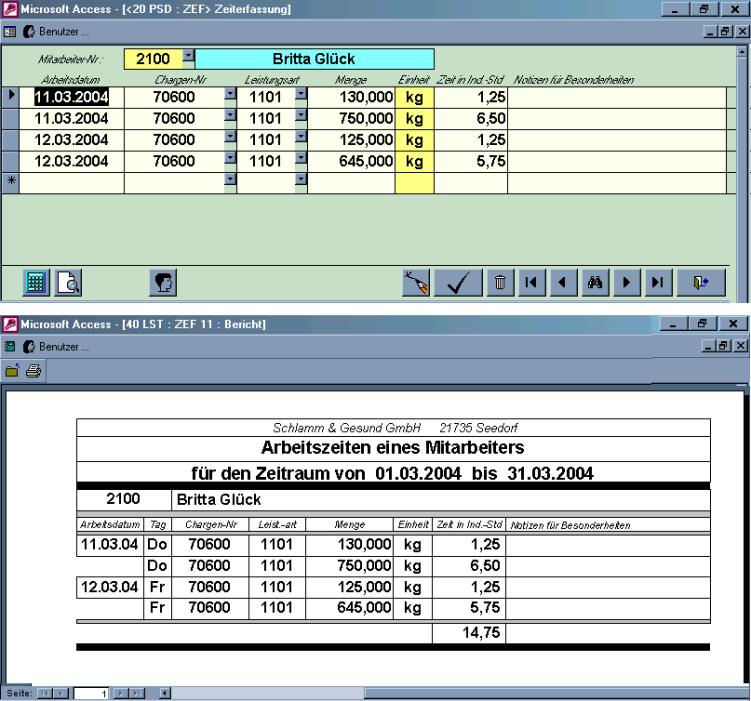Select the new empty record row marker
Image resolution: width=751 pixels, height=701 pixels.
[x=12, y=182]
